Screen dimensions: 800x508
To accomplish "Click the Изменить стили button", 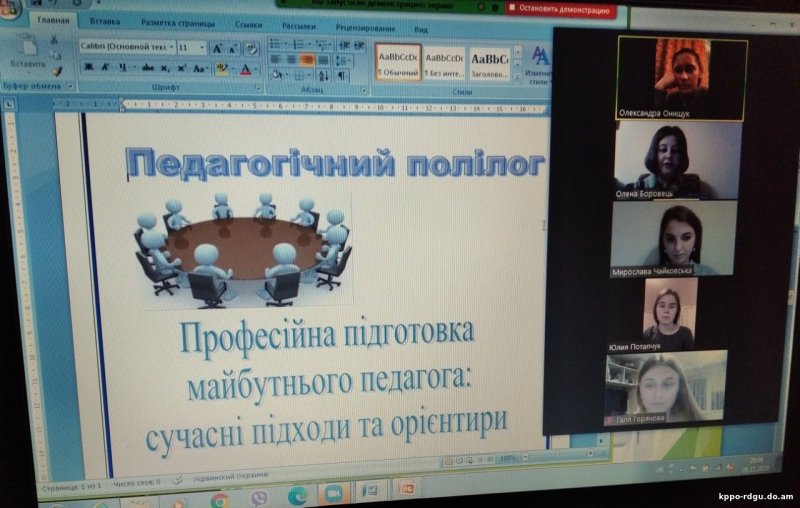I will pos(538,66).
